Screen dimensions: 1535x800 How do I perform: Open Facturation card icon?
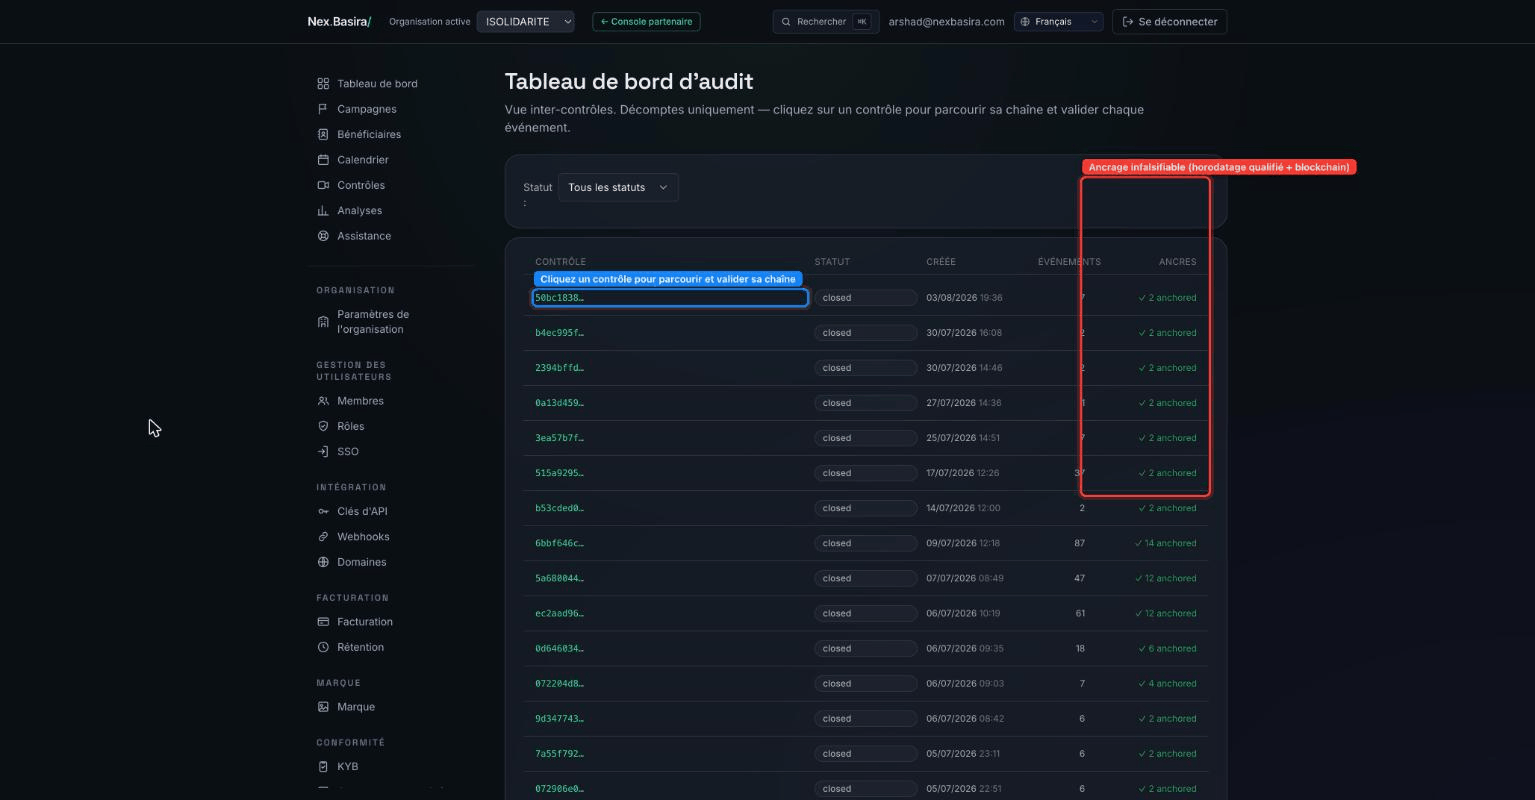tap(323, 622)
